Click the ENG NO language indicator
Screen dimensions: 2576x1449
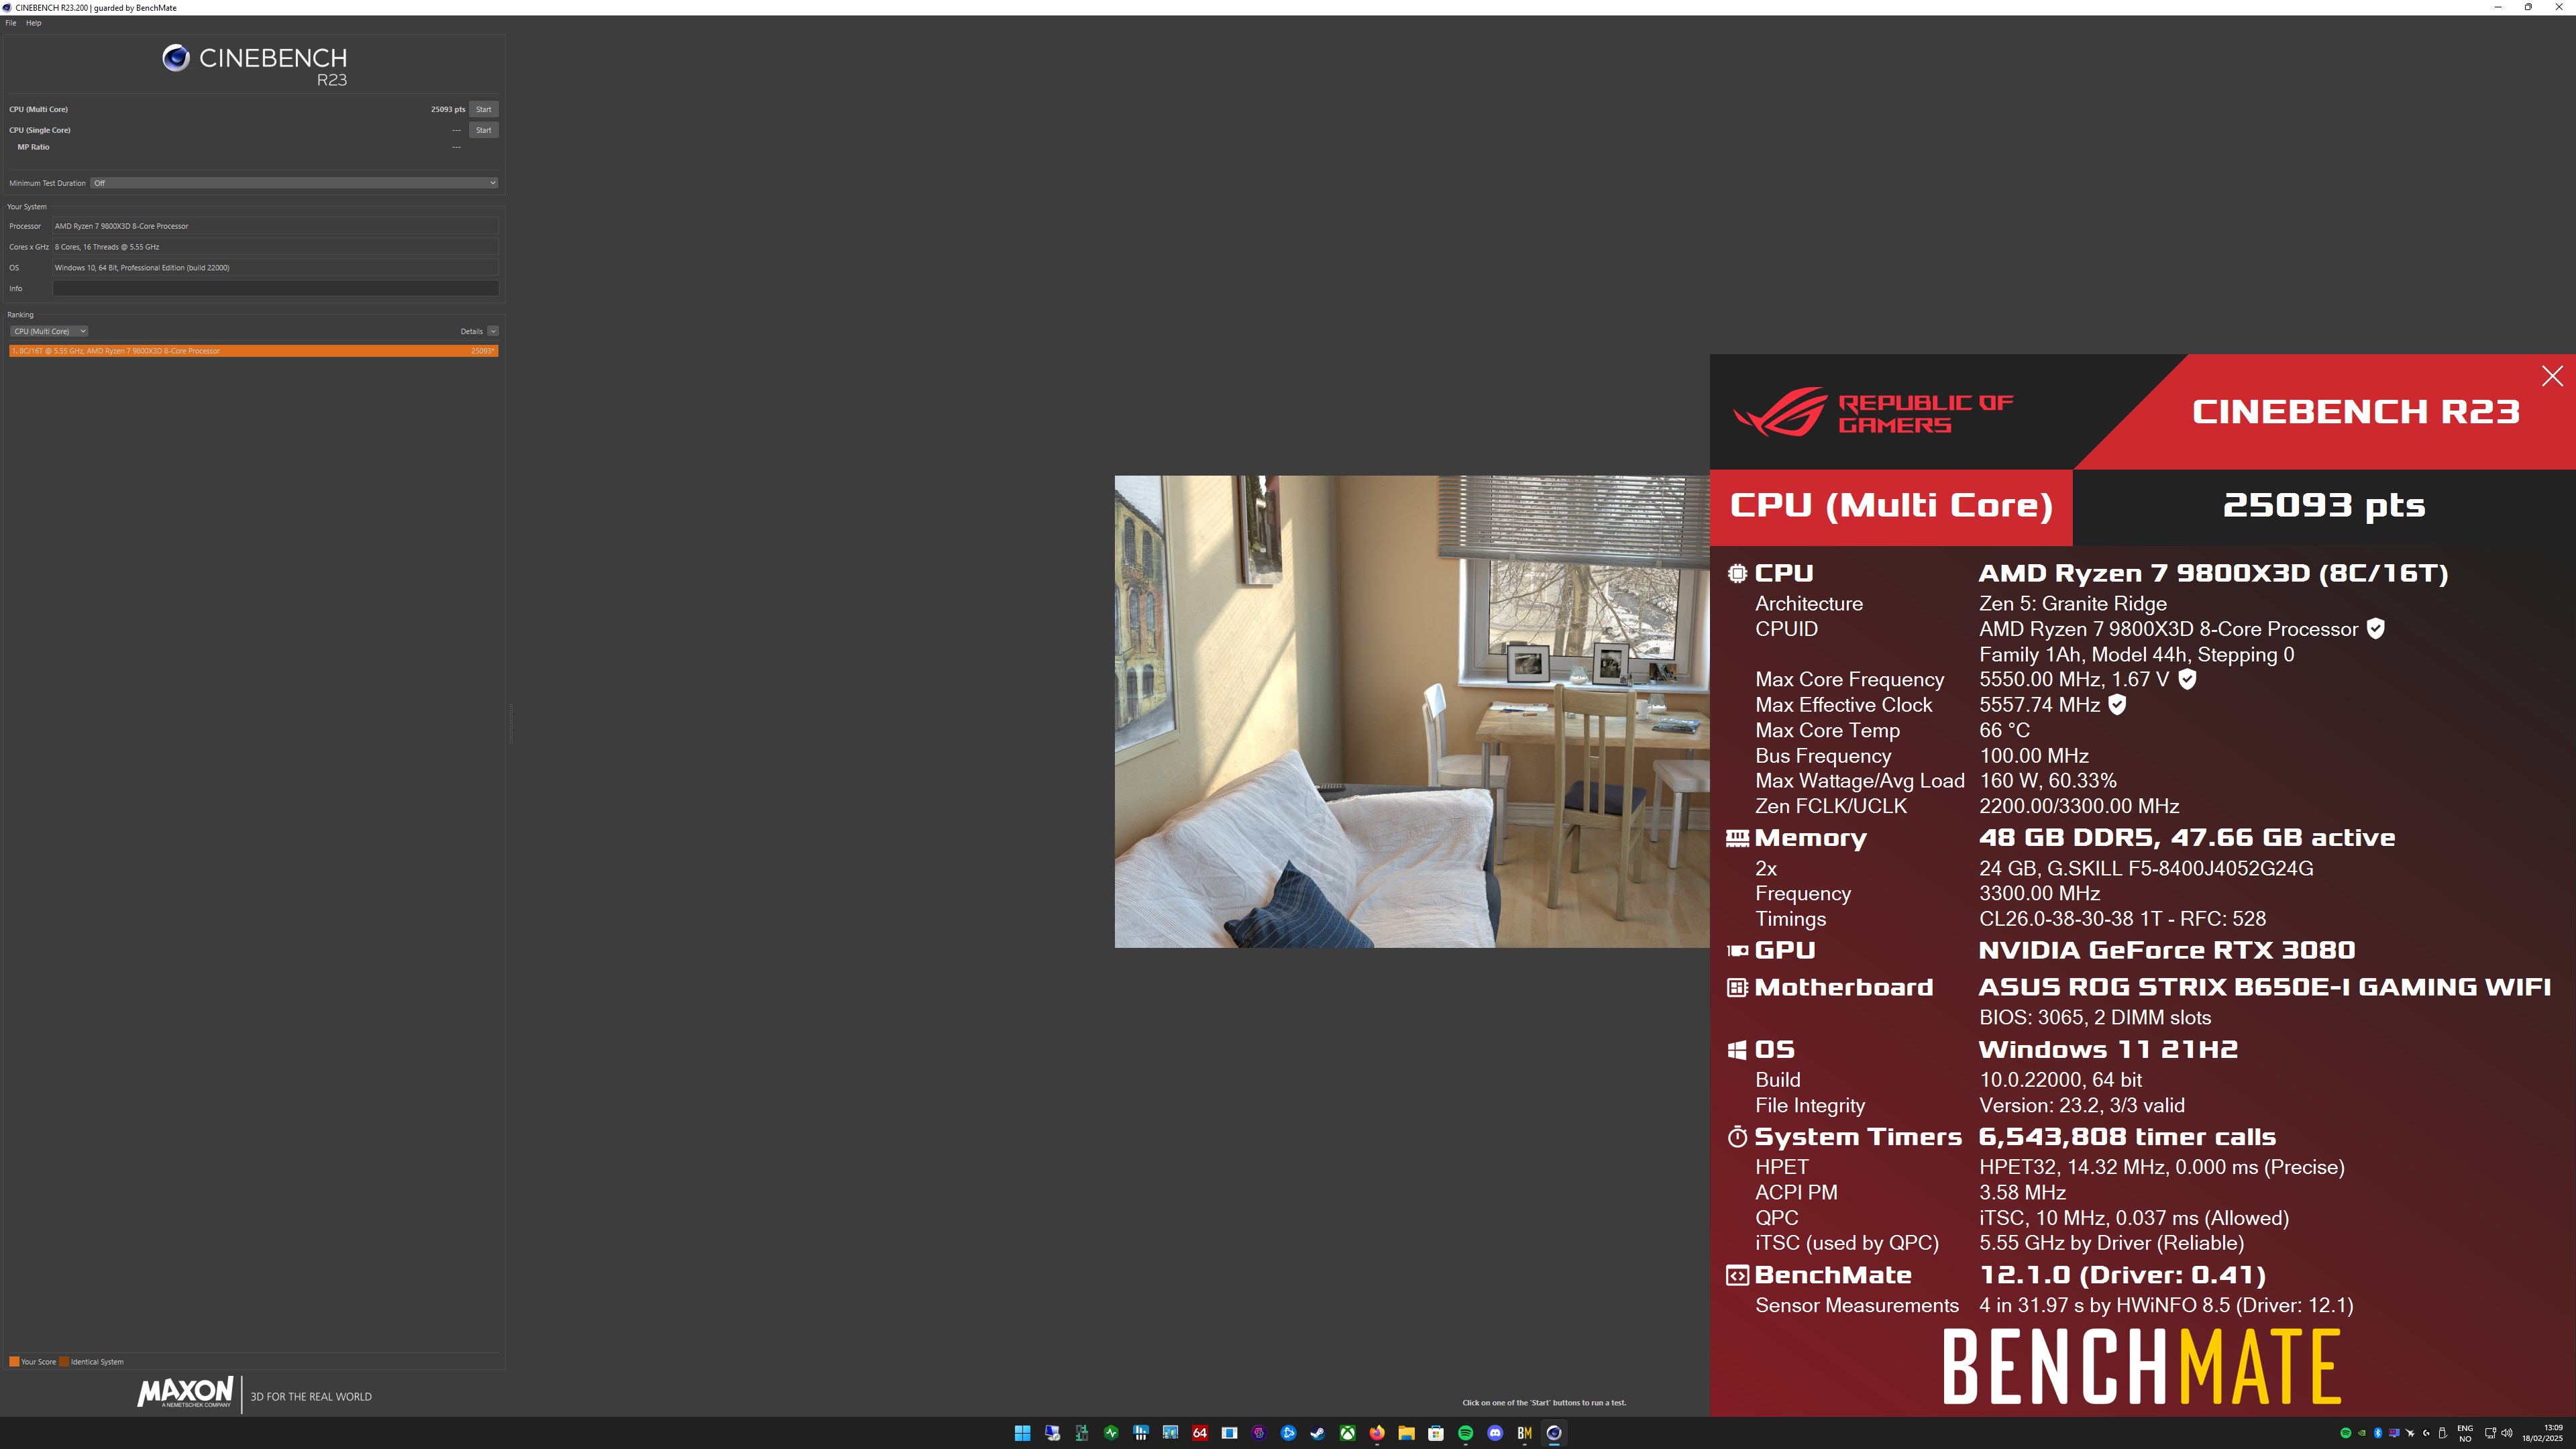pos(2465,1433)
